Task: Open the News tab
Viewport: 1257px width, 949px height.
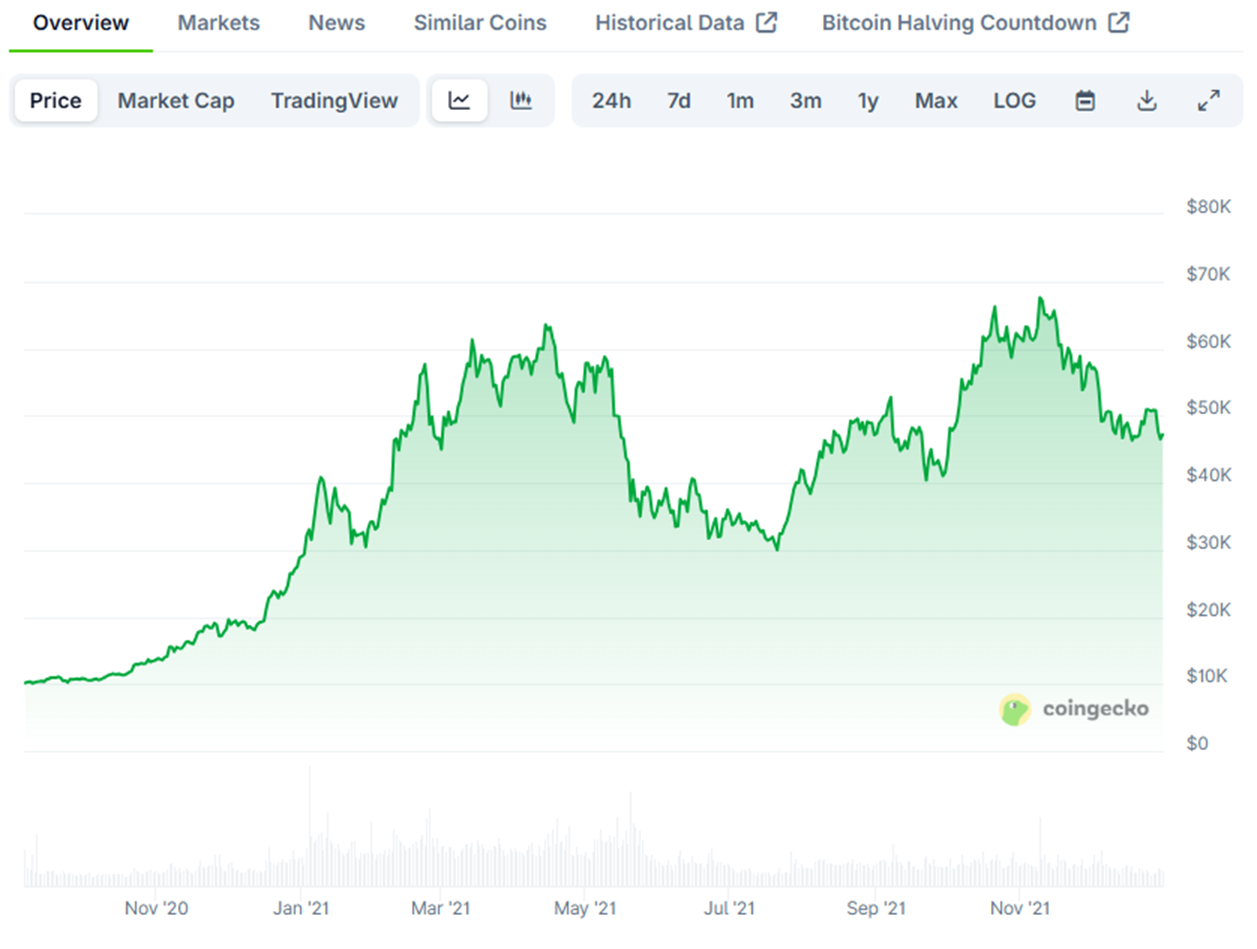Action: pos(337,22)
